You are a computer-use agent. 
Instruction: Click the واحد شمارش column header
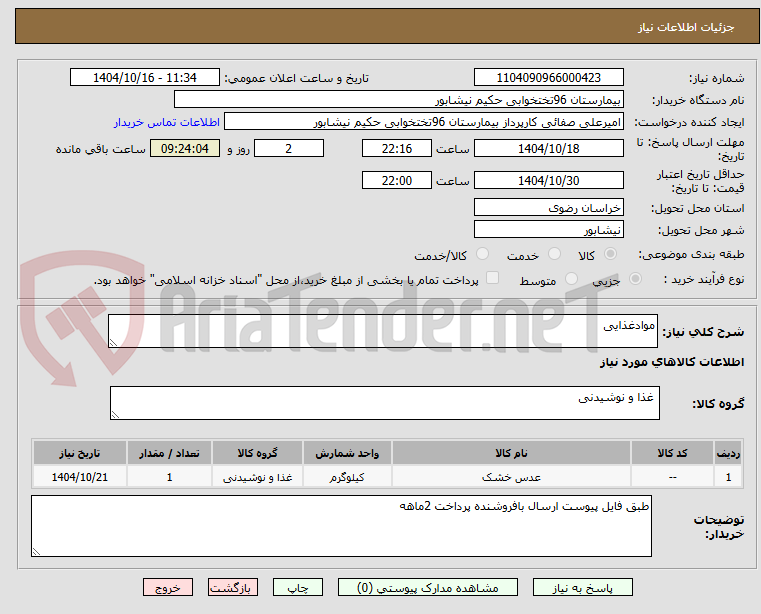coord(347,453)
